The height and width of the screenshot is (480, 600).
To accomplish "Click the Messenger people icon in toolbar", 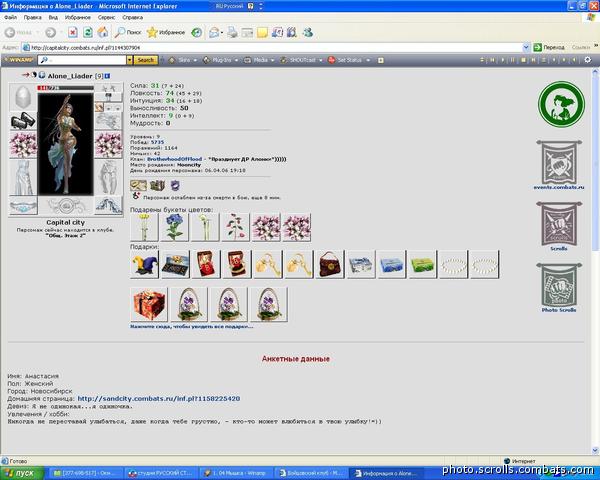I will click(308, 33).
